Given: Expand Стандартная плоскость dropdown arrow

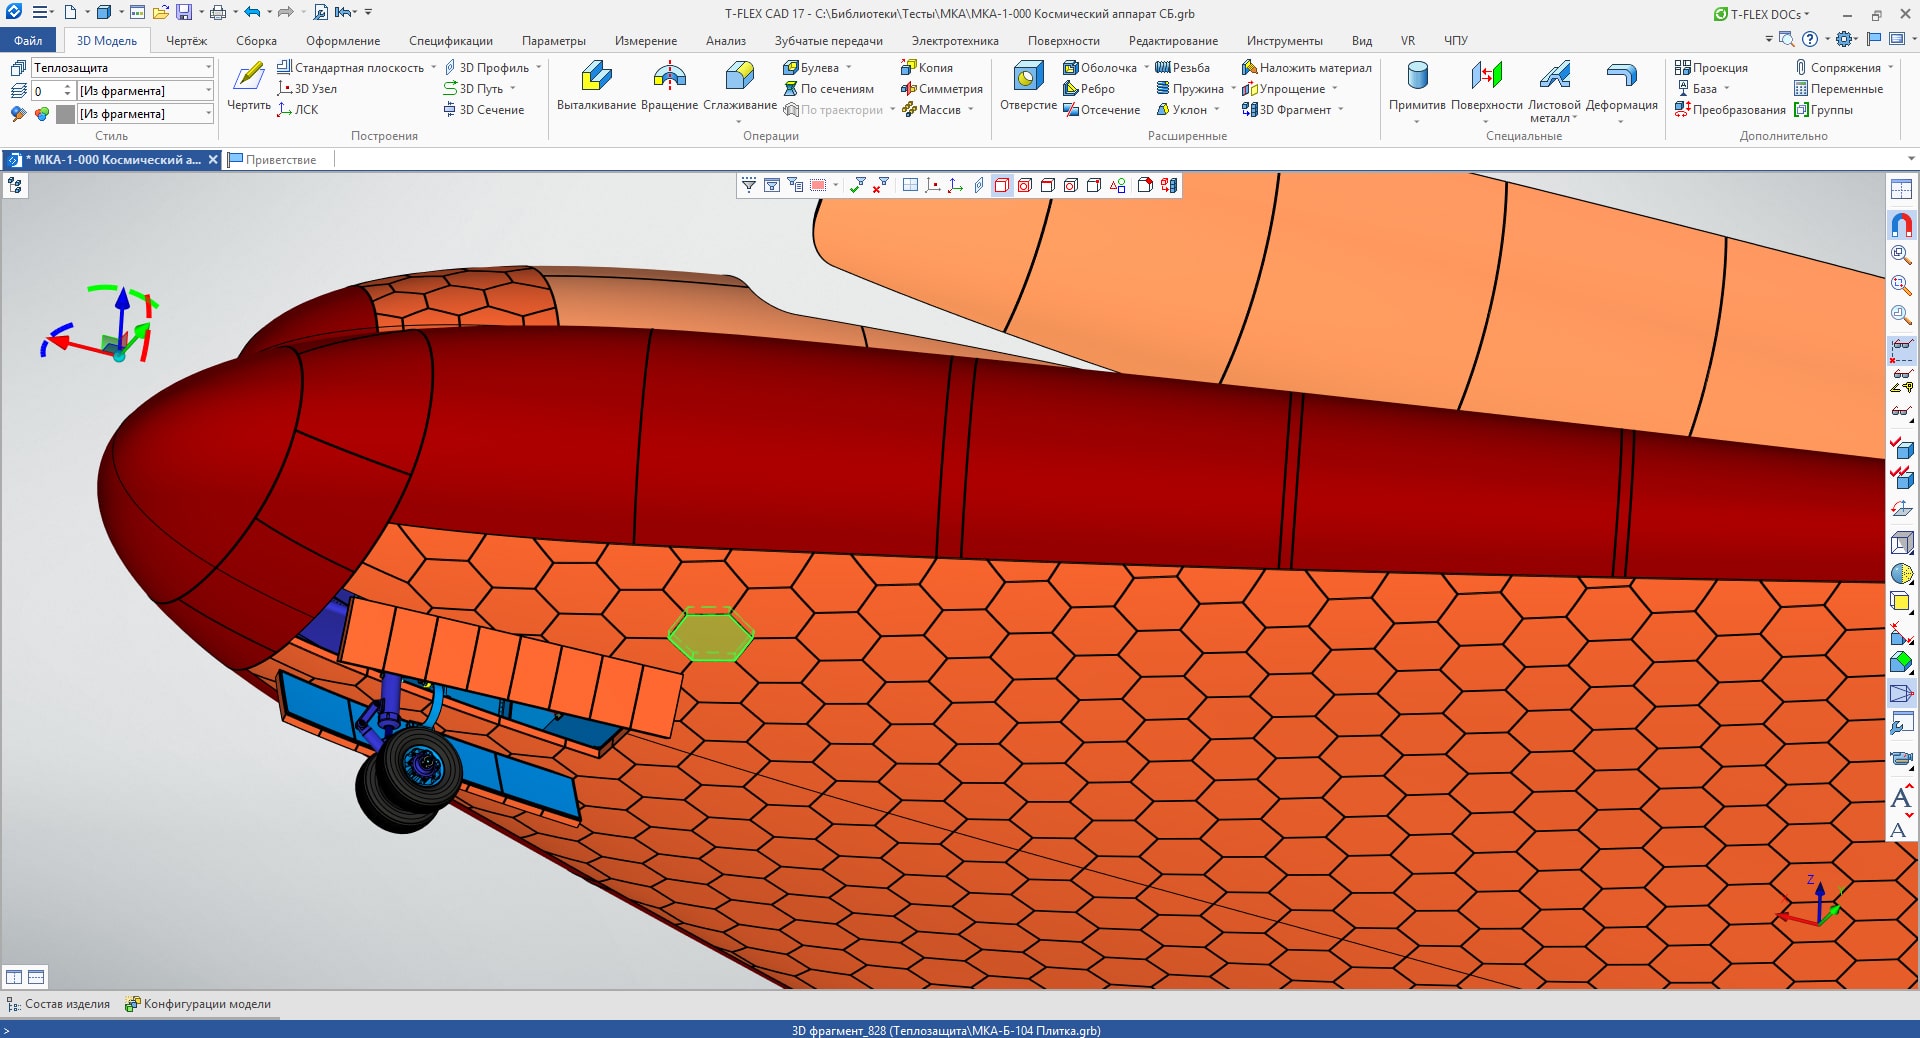Looking at the screenshot, I should 433,68.
